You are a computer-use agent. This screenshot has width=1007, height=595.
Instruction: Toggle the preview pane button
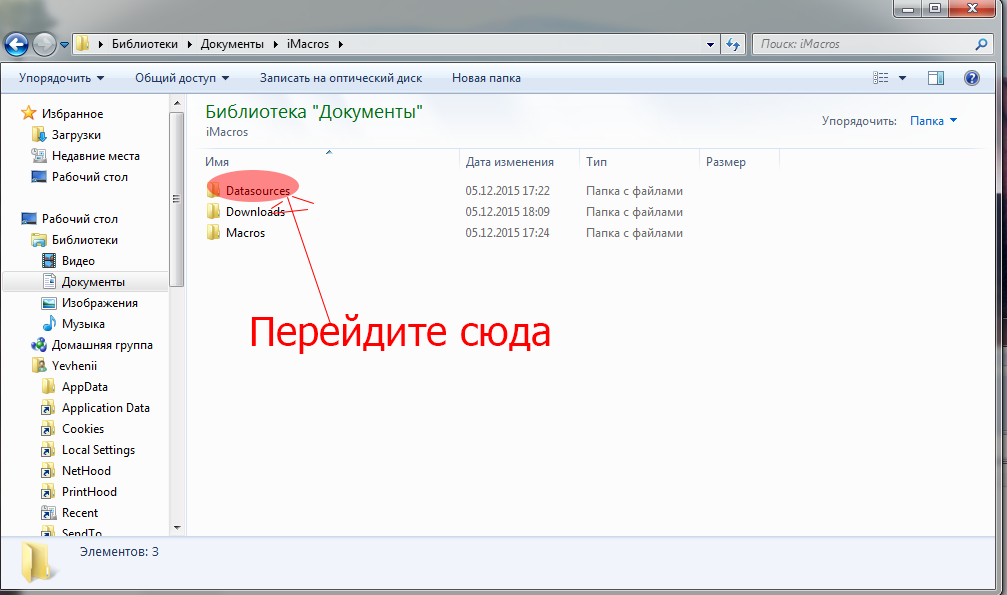coord(936,78)
